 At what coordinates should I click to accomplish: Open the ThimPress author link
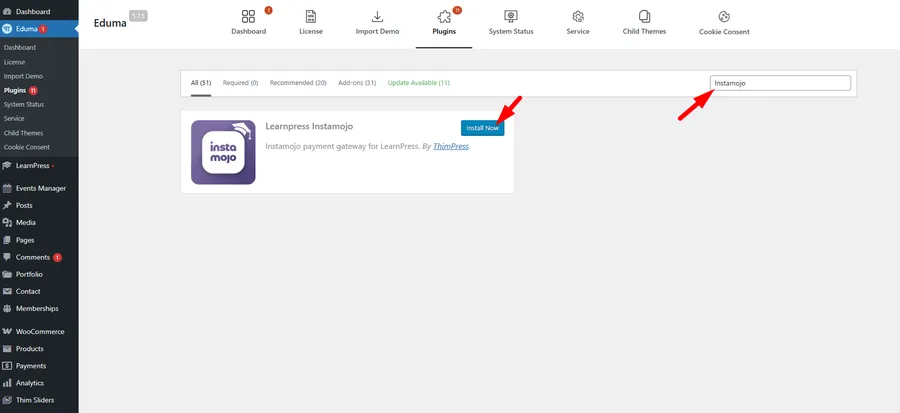coord(451,146)
